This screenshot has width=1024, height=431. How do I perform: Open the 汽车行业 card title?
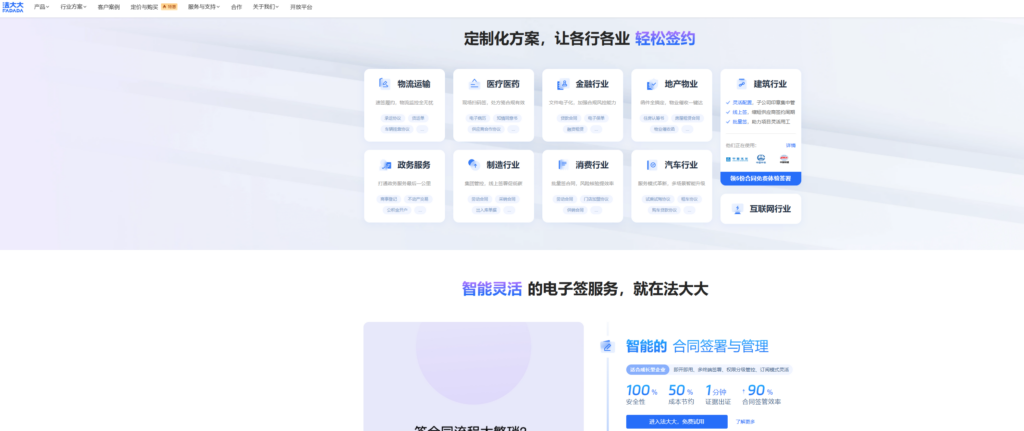point(681,165)
